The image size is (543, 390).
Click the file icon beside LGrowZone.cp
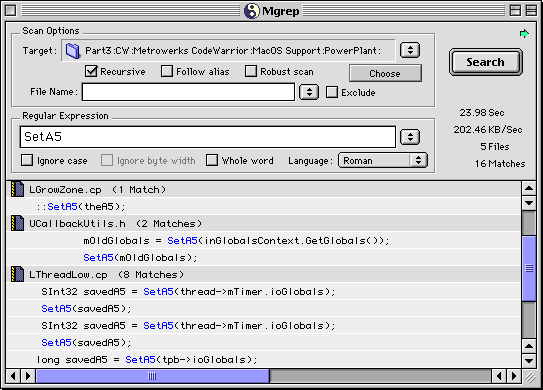click(17, 189)
